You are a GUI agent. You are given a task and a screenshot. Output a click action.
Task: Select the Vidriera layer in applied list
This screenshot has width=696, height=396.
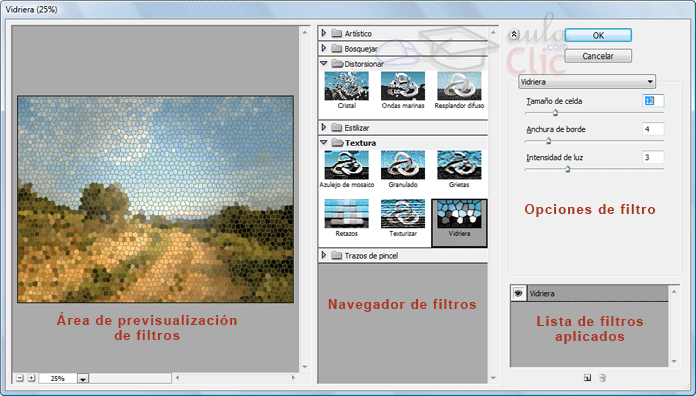597,293
